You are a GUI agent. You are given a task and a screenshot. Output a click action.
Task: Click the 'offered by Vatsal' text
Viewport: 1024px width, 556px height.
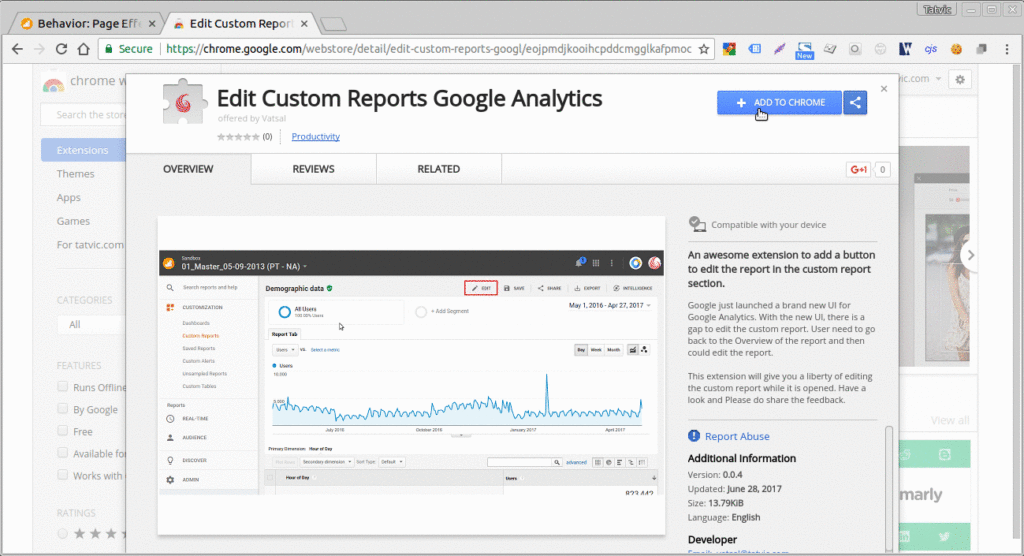251,118
